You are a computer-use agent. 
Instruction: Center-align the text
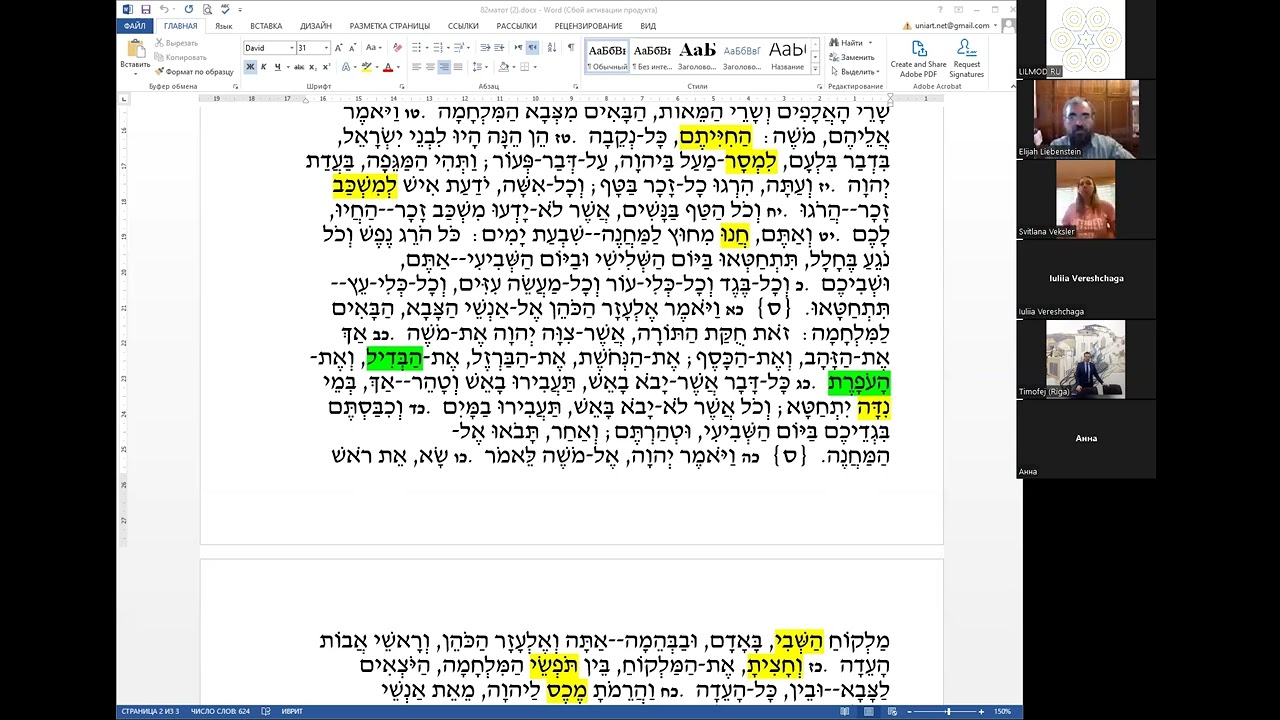coord(431,67)
